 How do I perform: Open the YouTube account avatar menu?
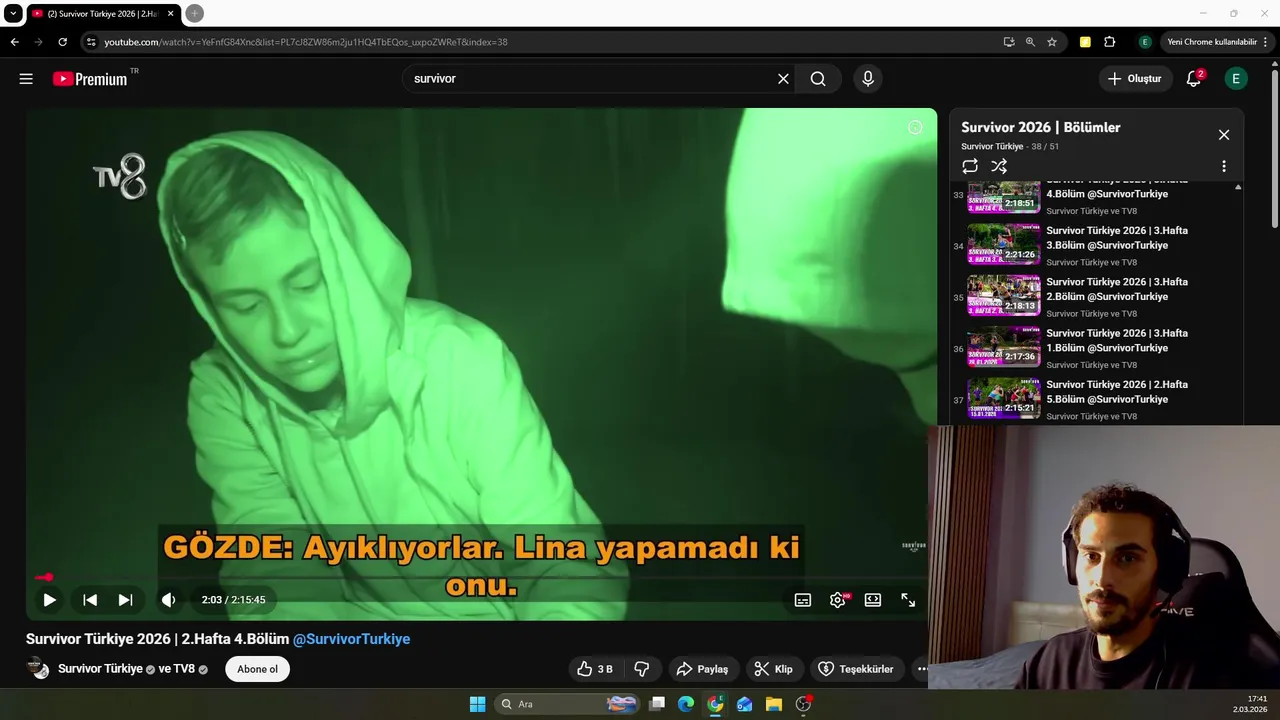pyautogui.click(x=1236, y=79)
